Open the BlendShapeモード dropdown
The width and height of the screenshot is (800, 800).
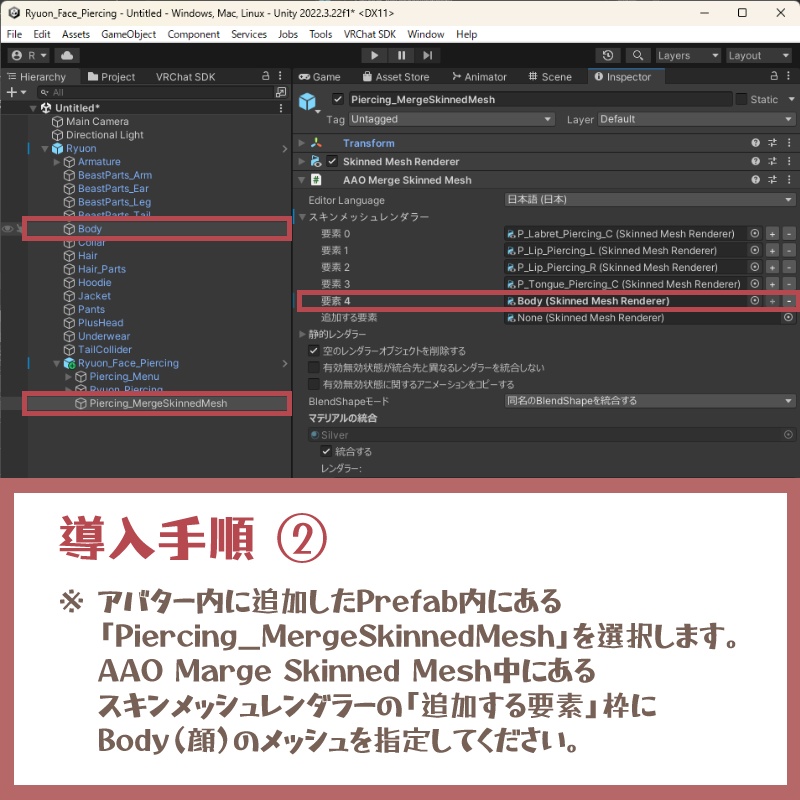649,401
